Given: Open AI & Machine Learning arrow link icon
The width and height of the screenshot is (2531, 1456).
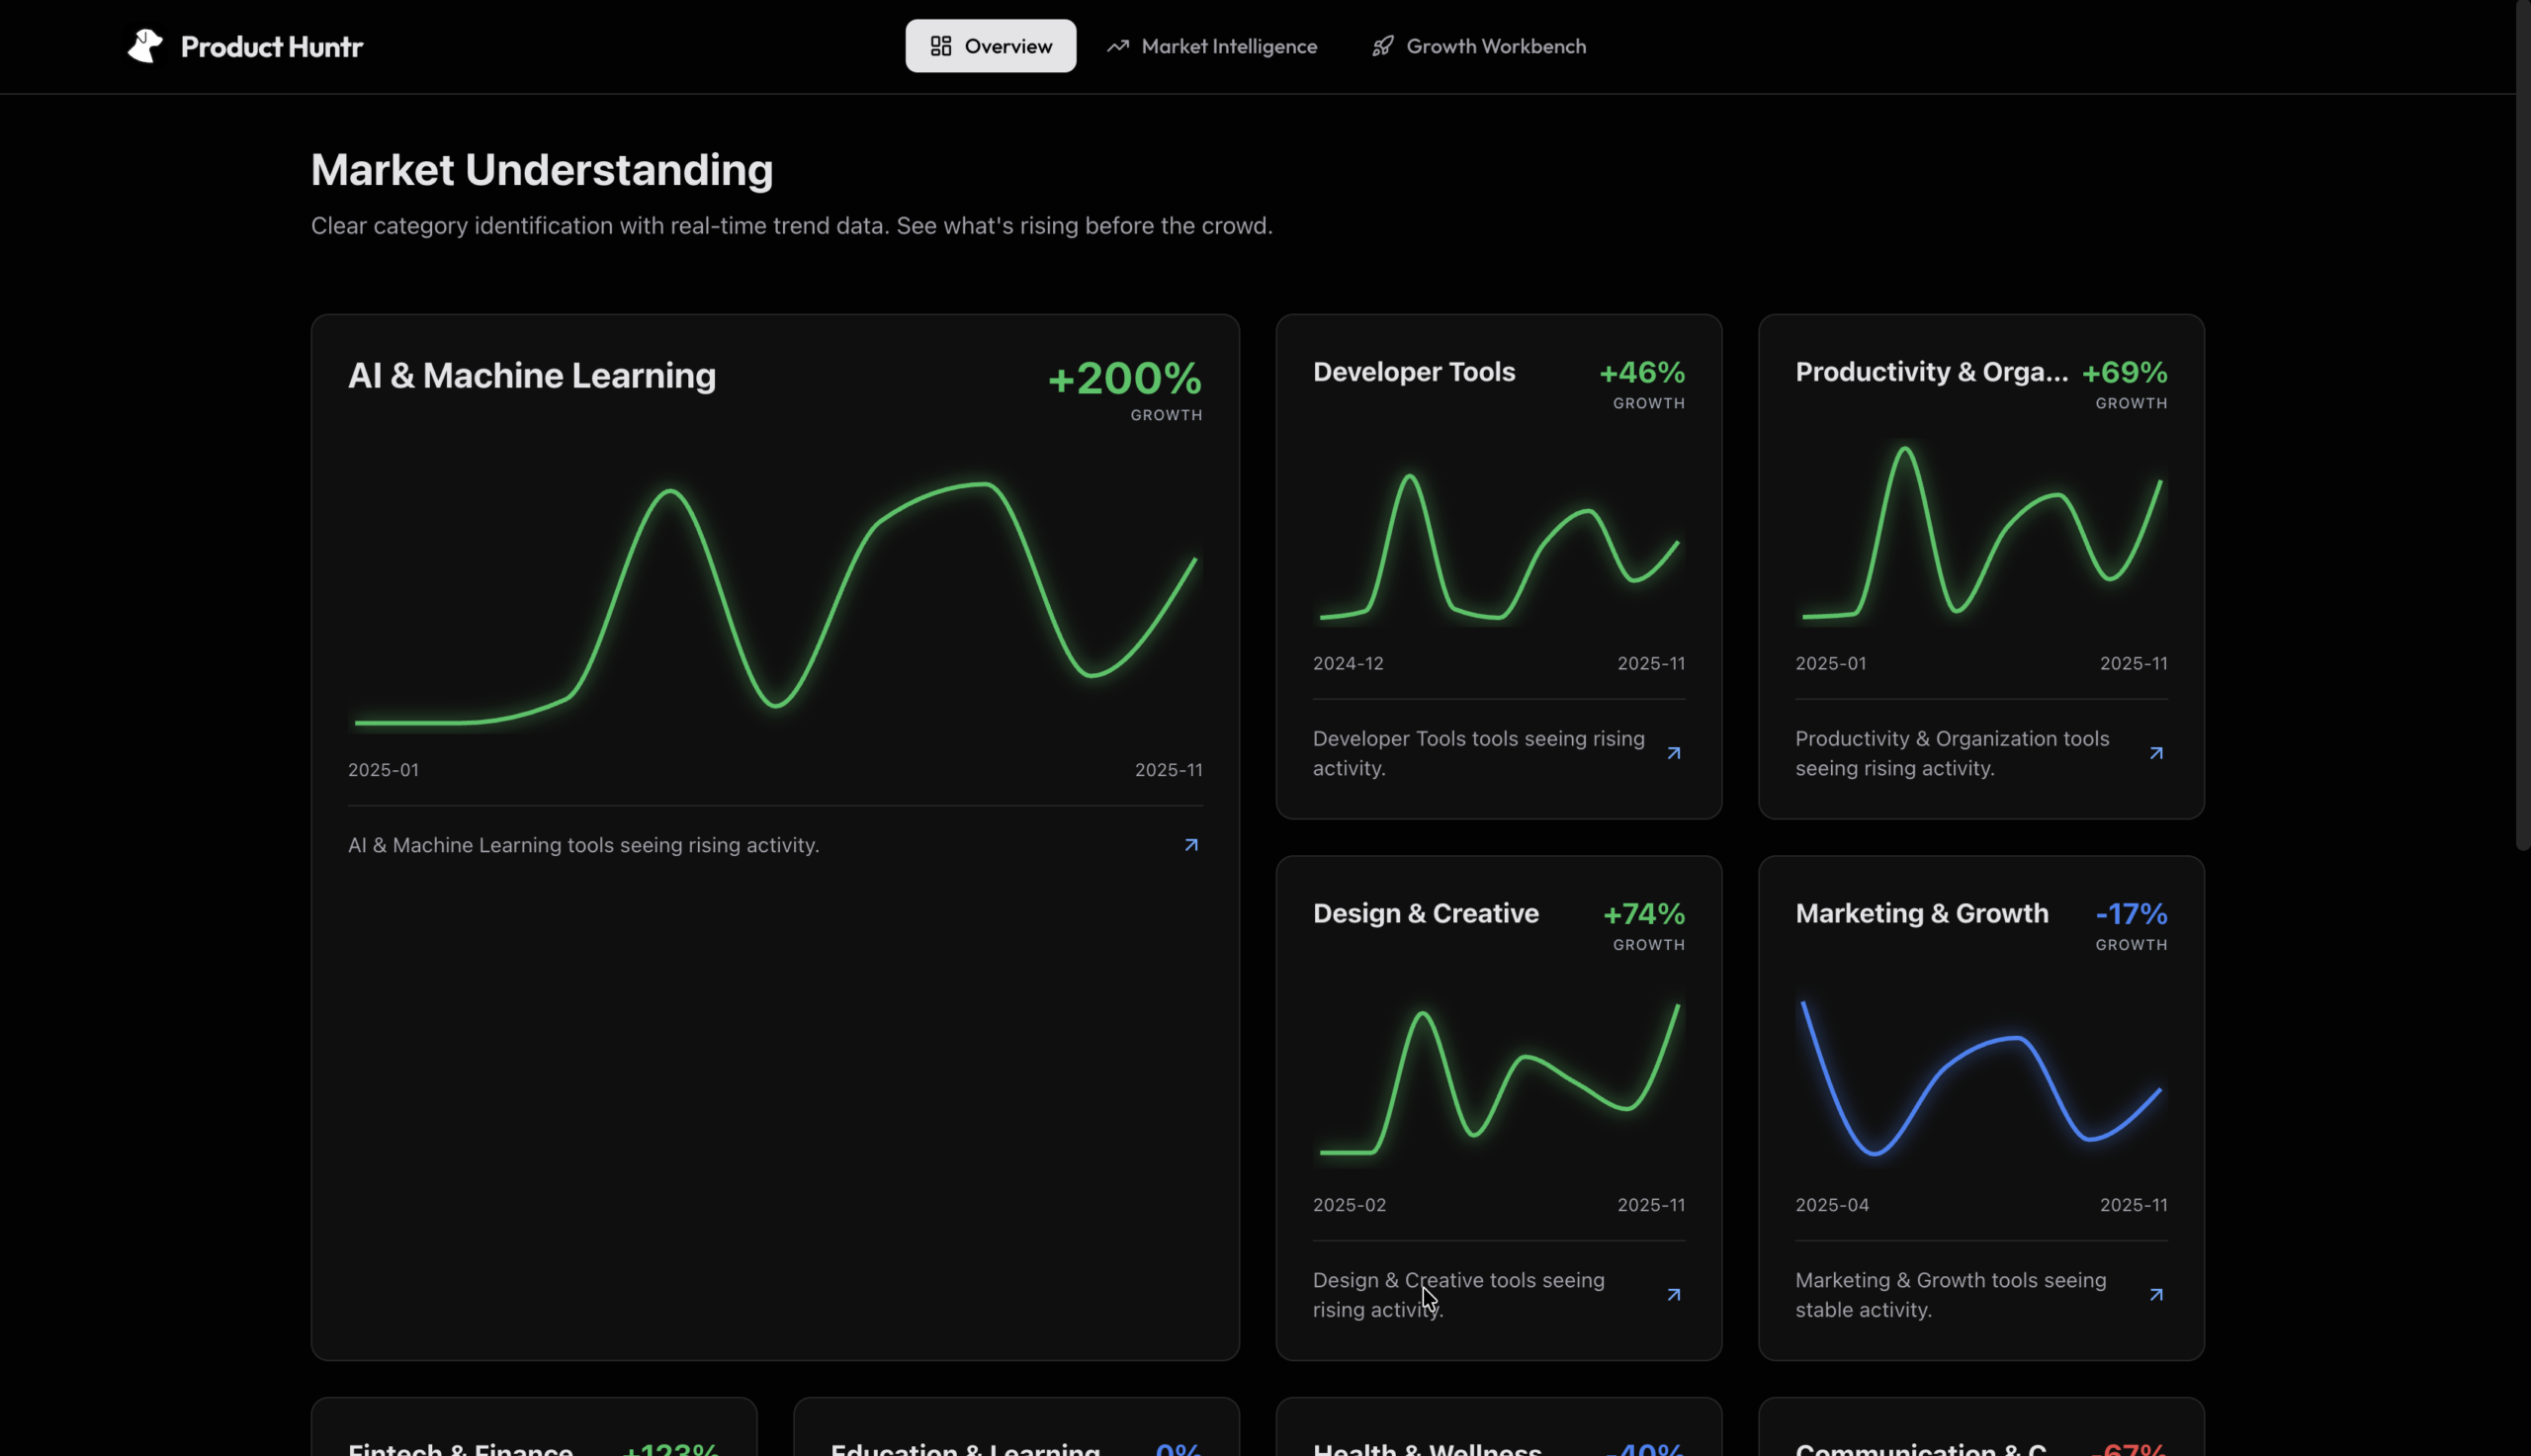Looking at the screenshot, I should click(1191, 845).
